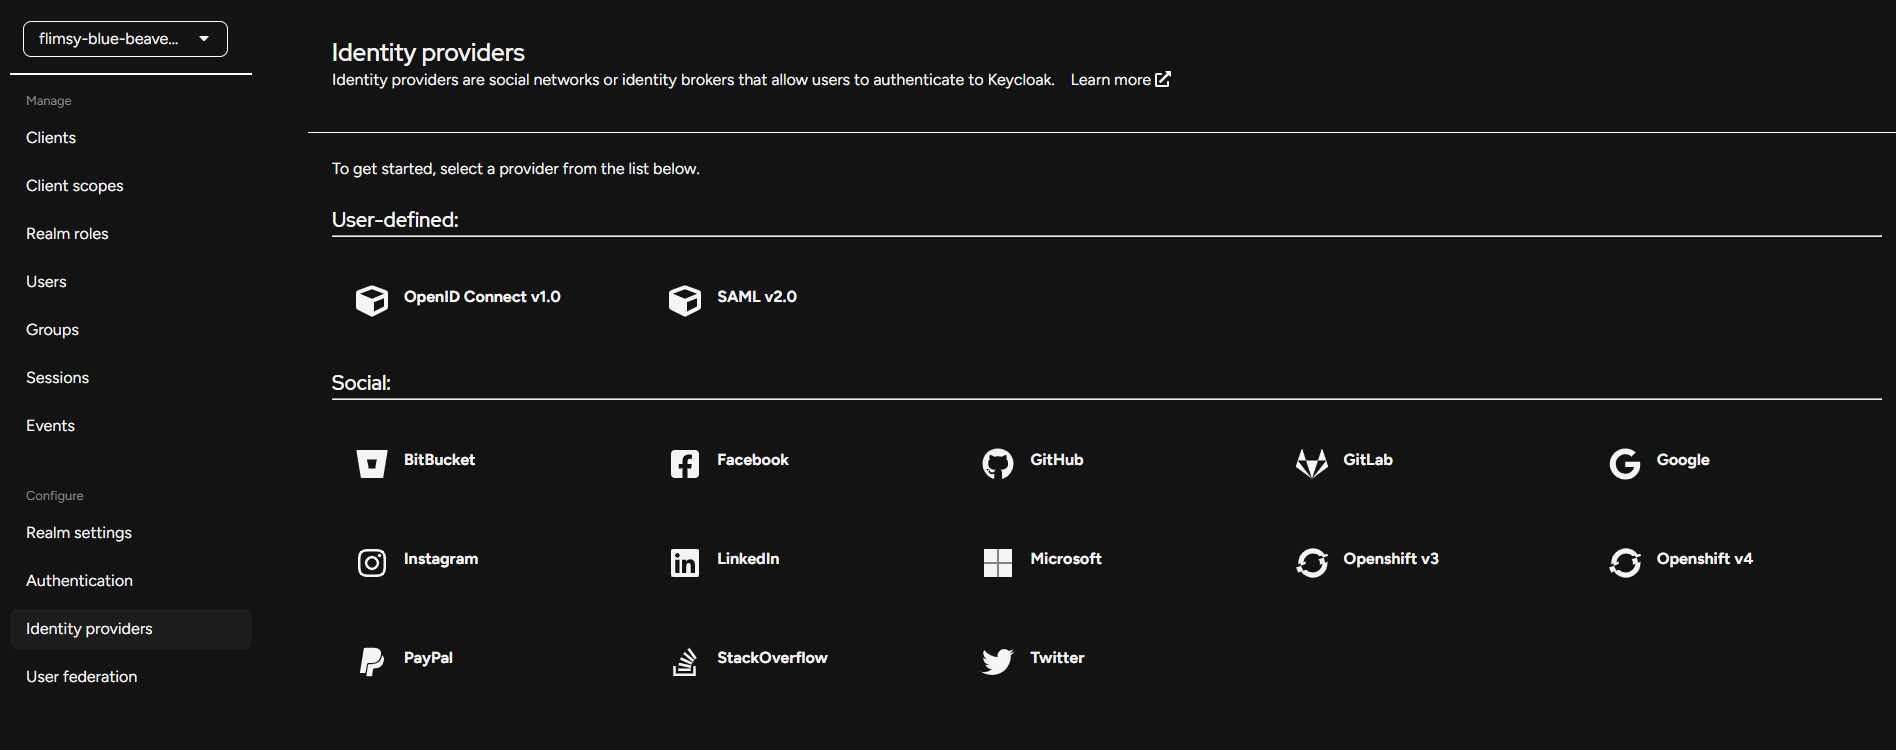Image resolution: width=1896 pixels, height=750 pixels.
Task: Choose the SAML v2.0 provider label
Action: (x=757, y=297)
